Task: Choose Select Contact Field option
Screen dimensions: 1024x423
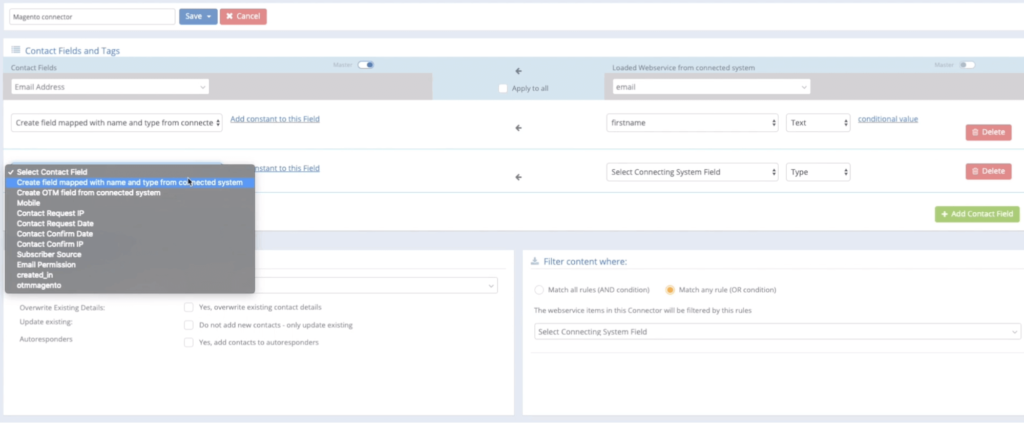Action: 130,172
